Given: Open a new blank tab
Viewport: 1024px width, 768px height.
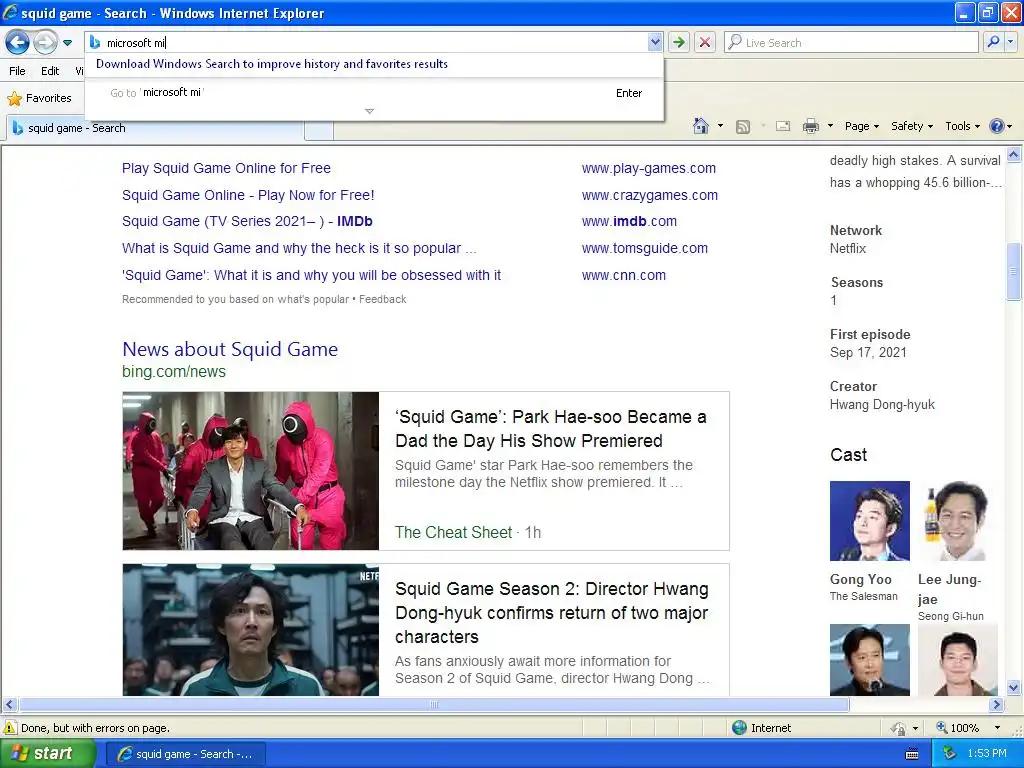Looking at the screenshot, I should coord(319,129).
